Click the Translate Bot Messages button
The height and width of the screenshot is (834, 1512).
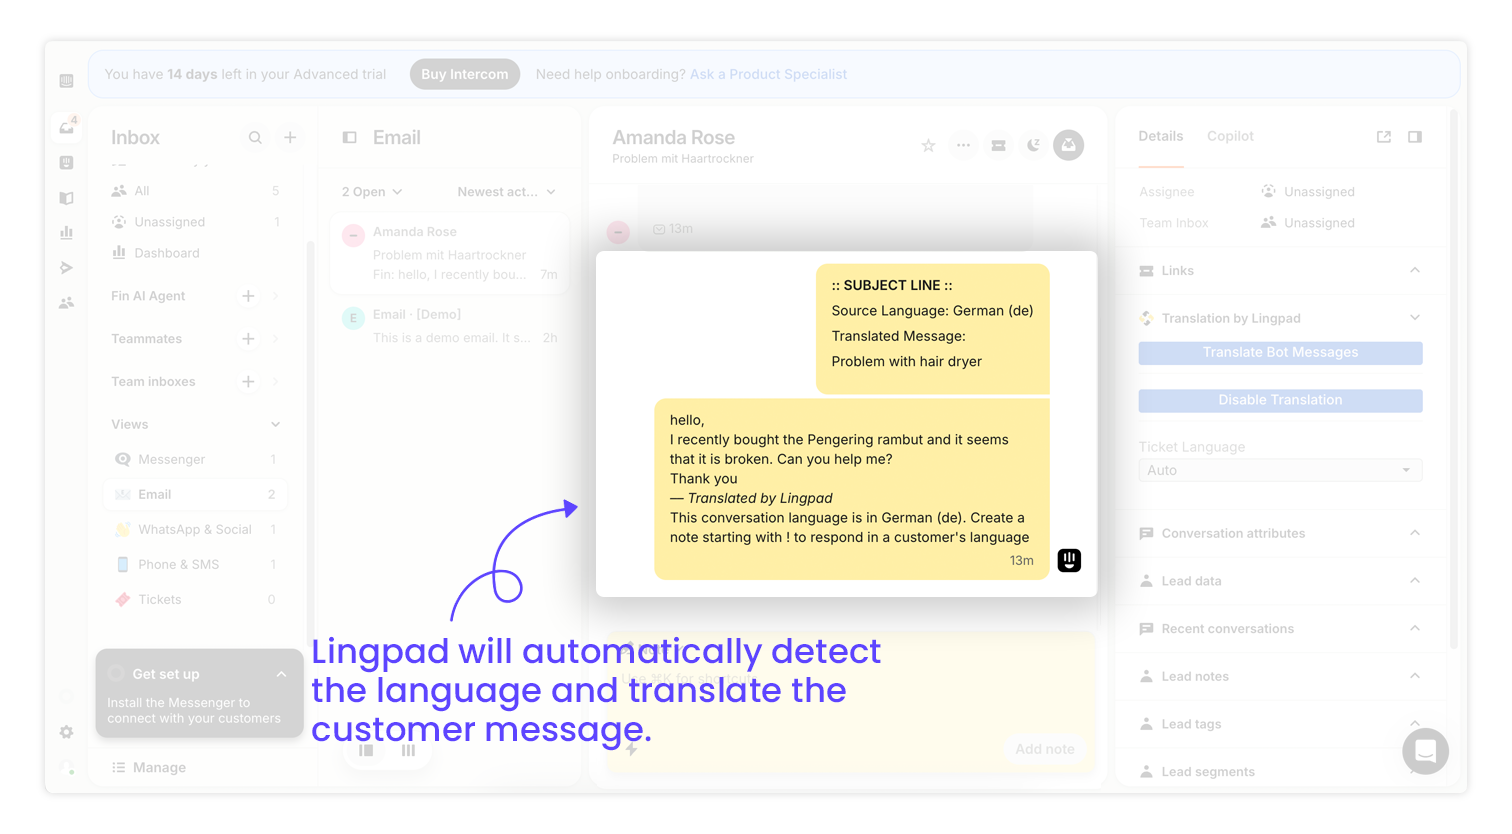pyautogui.click(x=1280, y=353)
